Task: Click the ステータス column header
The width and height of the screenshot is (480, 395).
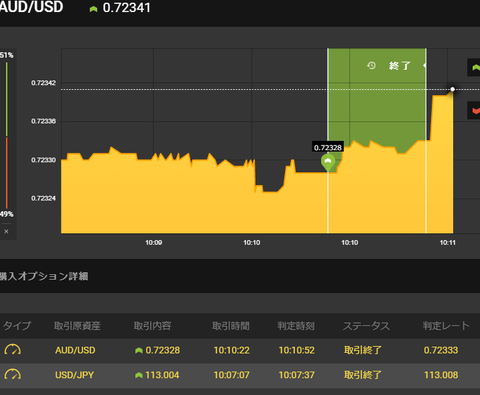Action: [366, 326]
